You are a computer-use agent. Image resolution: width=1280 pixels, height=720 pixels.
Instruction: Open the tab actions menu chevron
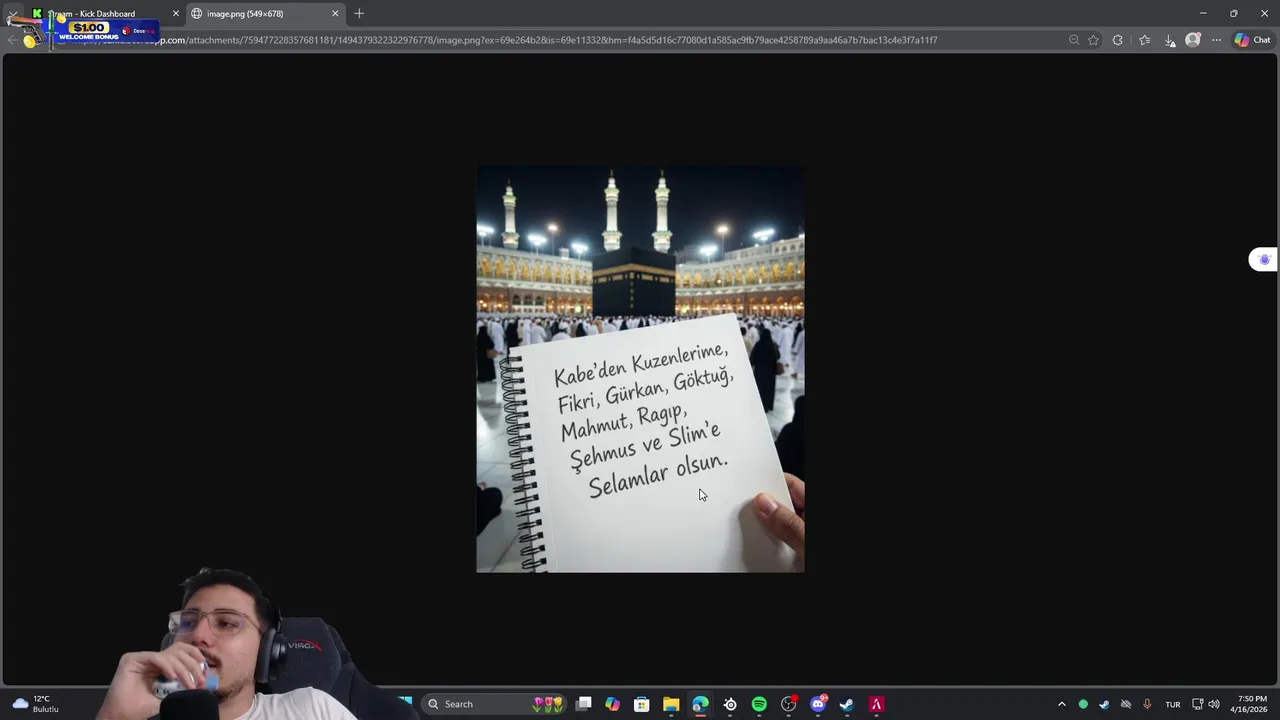(x=12, y=14)
